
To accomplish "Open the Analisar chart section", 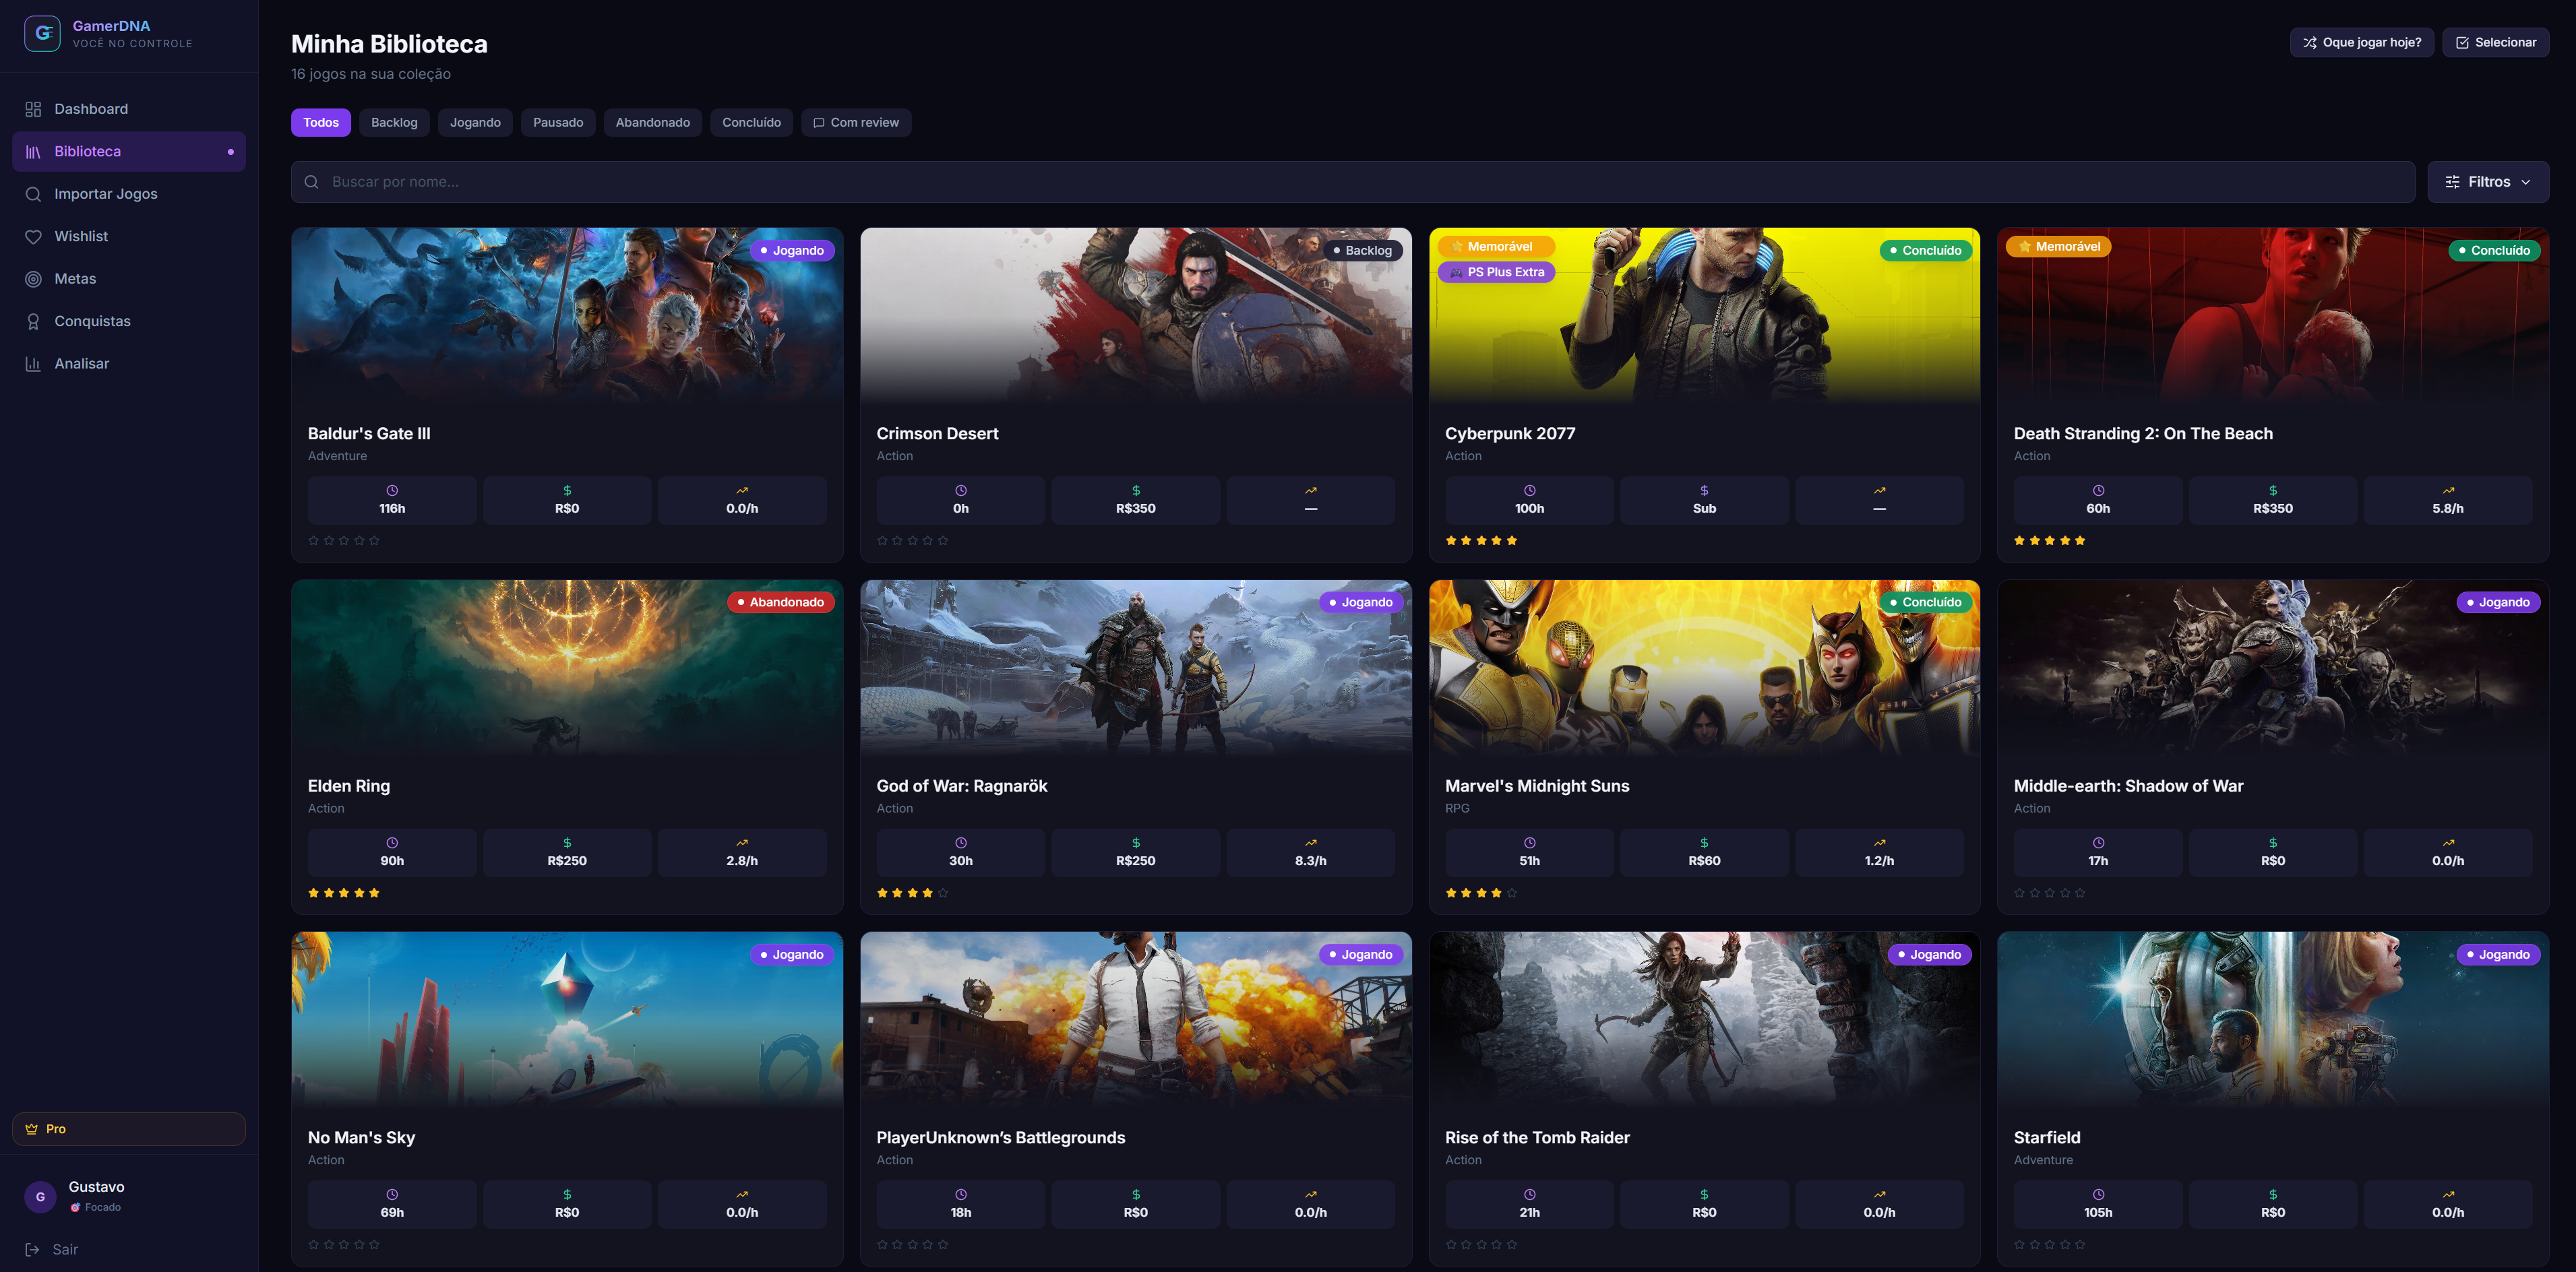I will pos(129,364).
